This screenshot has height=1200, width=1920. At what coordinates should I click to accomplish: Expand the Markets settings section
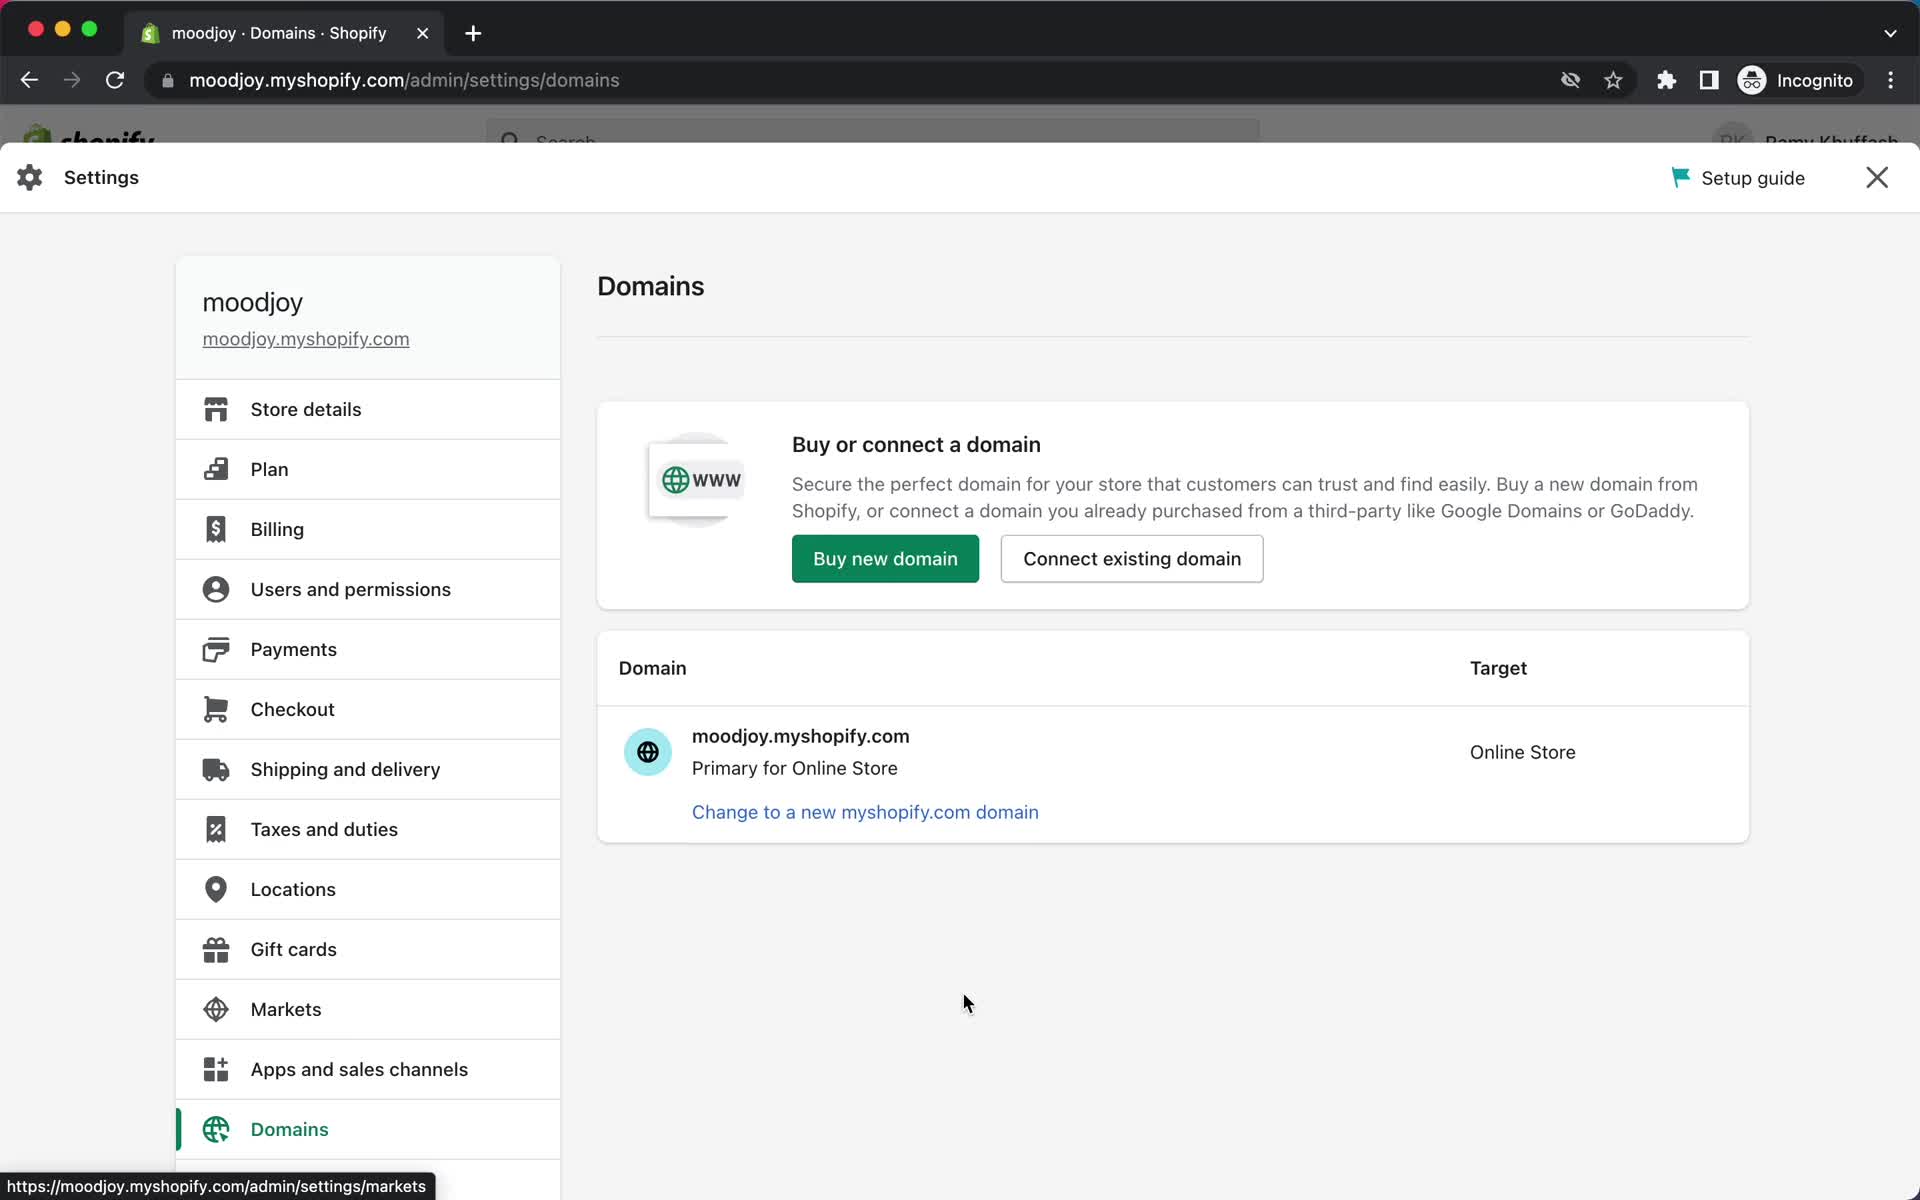[x=285, y=1009]
